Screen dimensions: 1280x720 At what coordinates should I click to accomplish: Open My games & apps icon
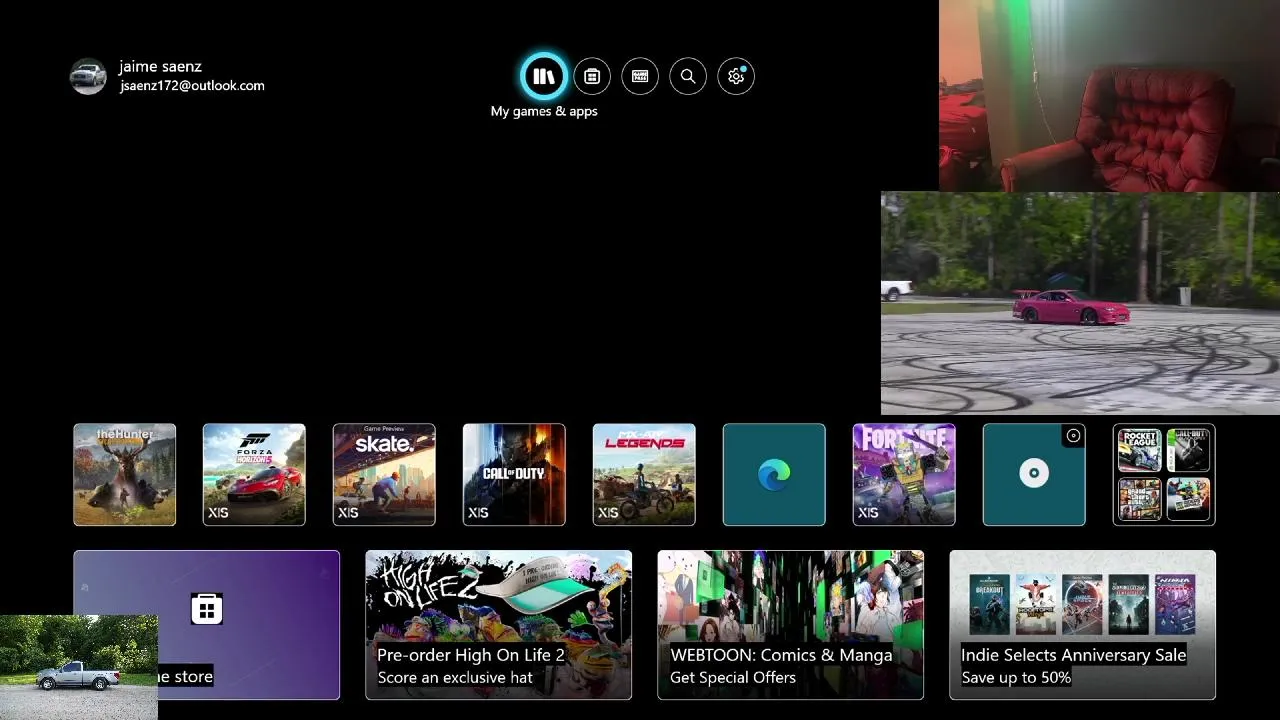pyautogui.click(x=544, y=76)
